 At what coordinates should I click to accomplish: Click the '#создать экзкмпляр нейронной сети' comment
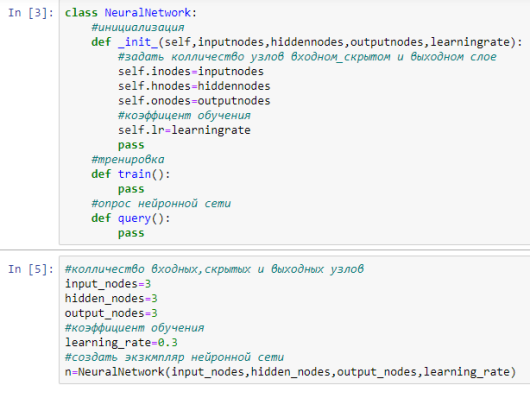coord(174,357)
